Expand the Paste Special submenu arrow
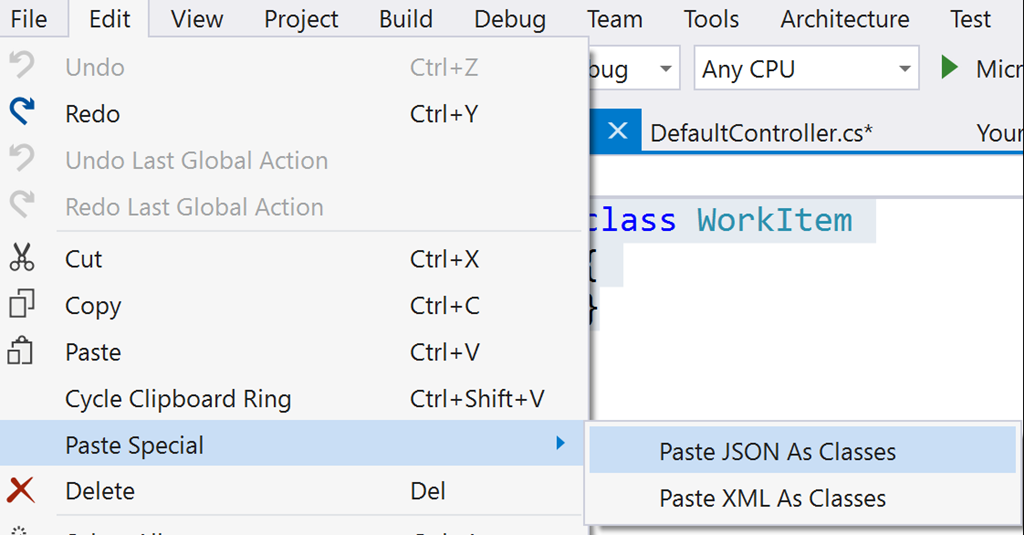Screen dimensions: 1024x535 [x=561, y=444]
